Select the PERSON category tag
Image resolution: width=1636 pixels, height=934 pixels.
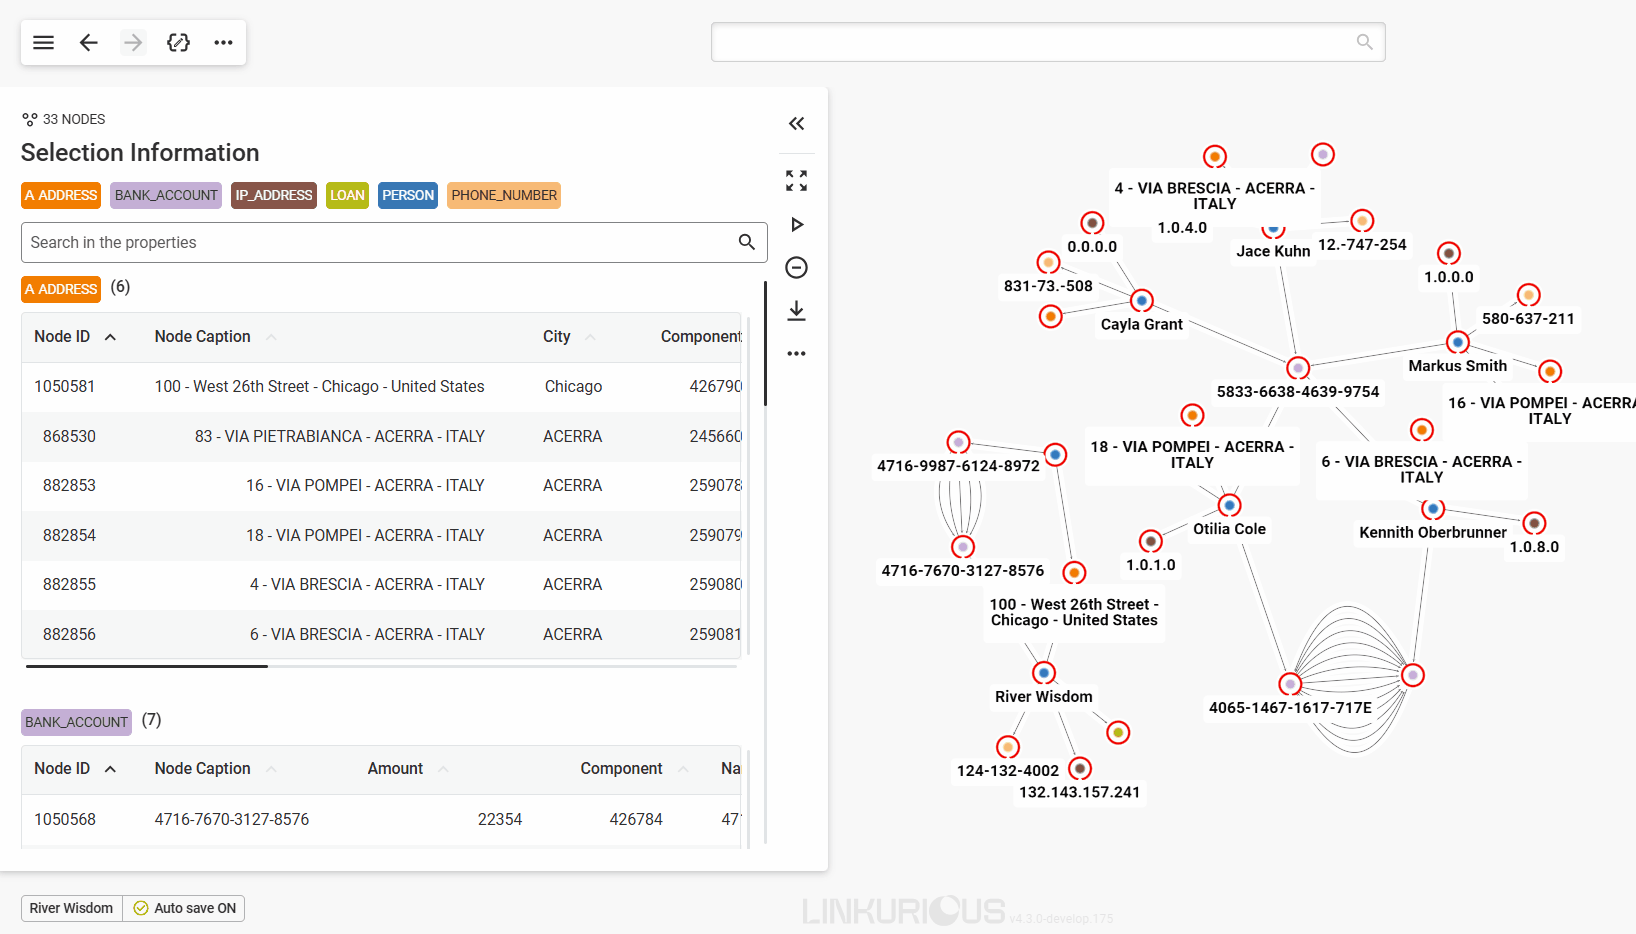pyautogui.click(x=408, y=196)
